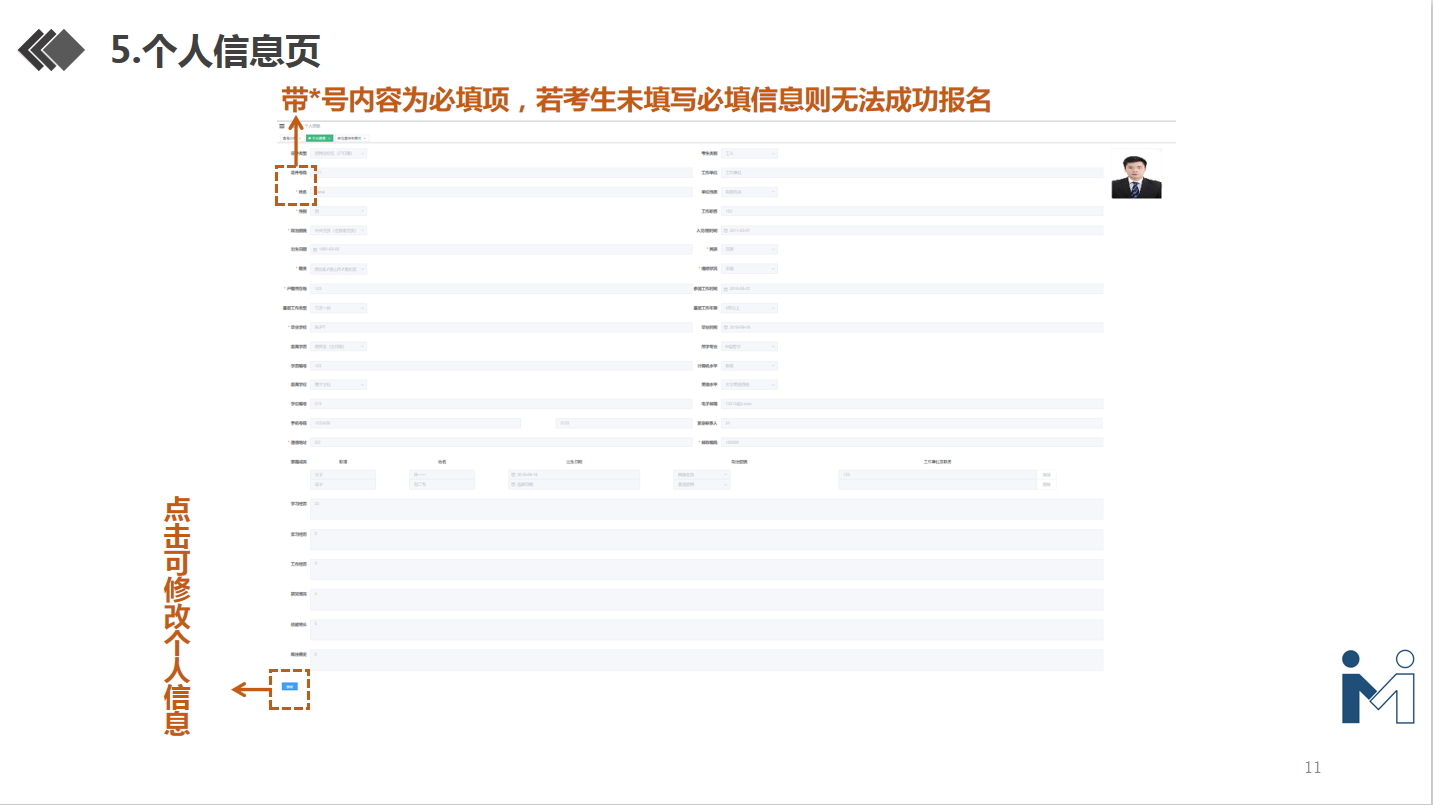1433x805 pixels.
Task: Open the 政治面貌 dropdown
Action: pyautogui.click(x=339, y=230)
